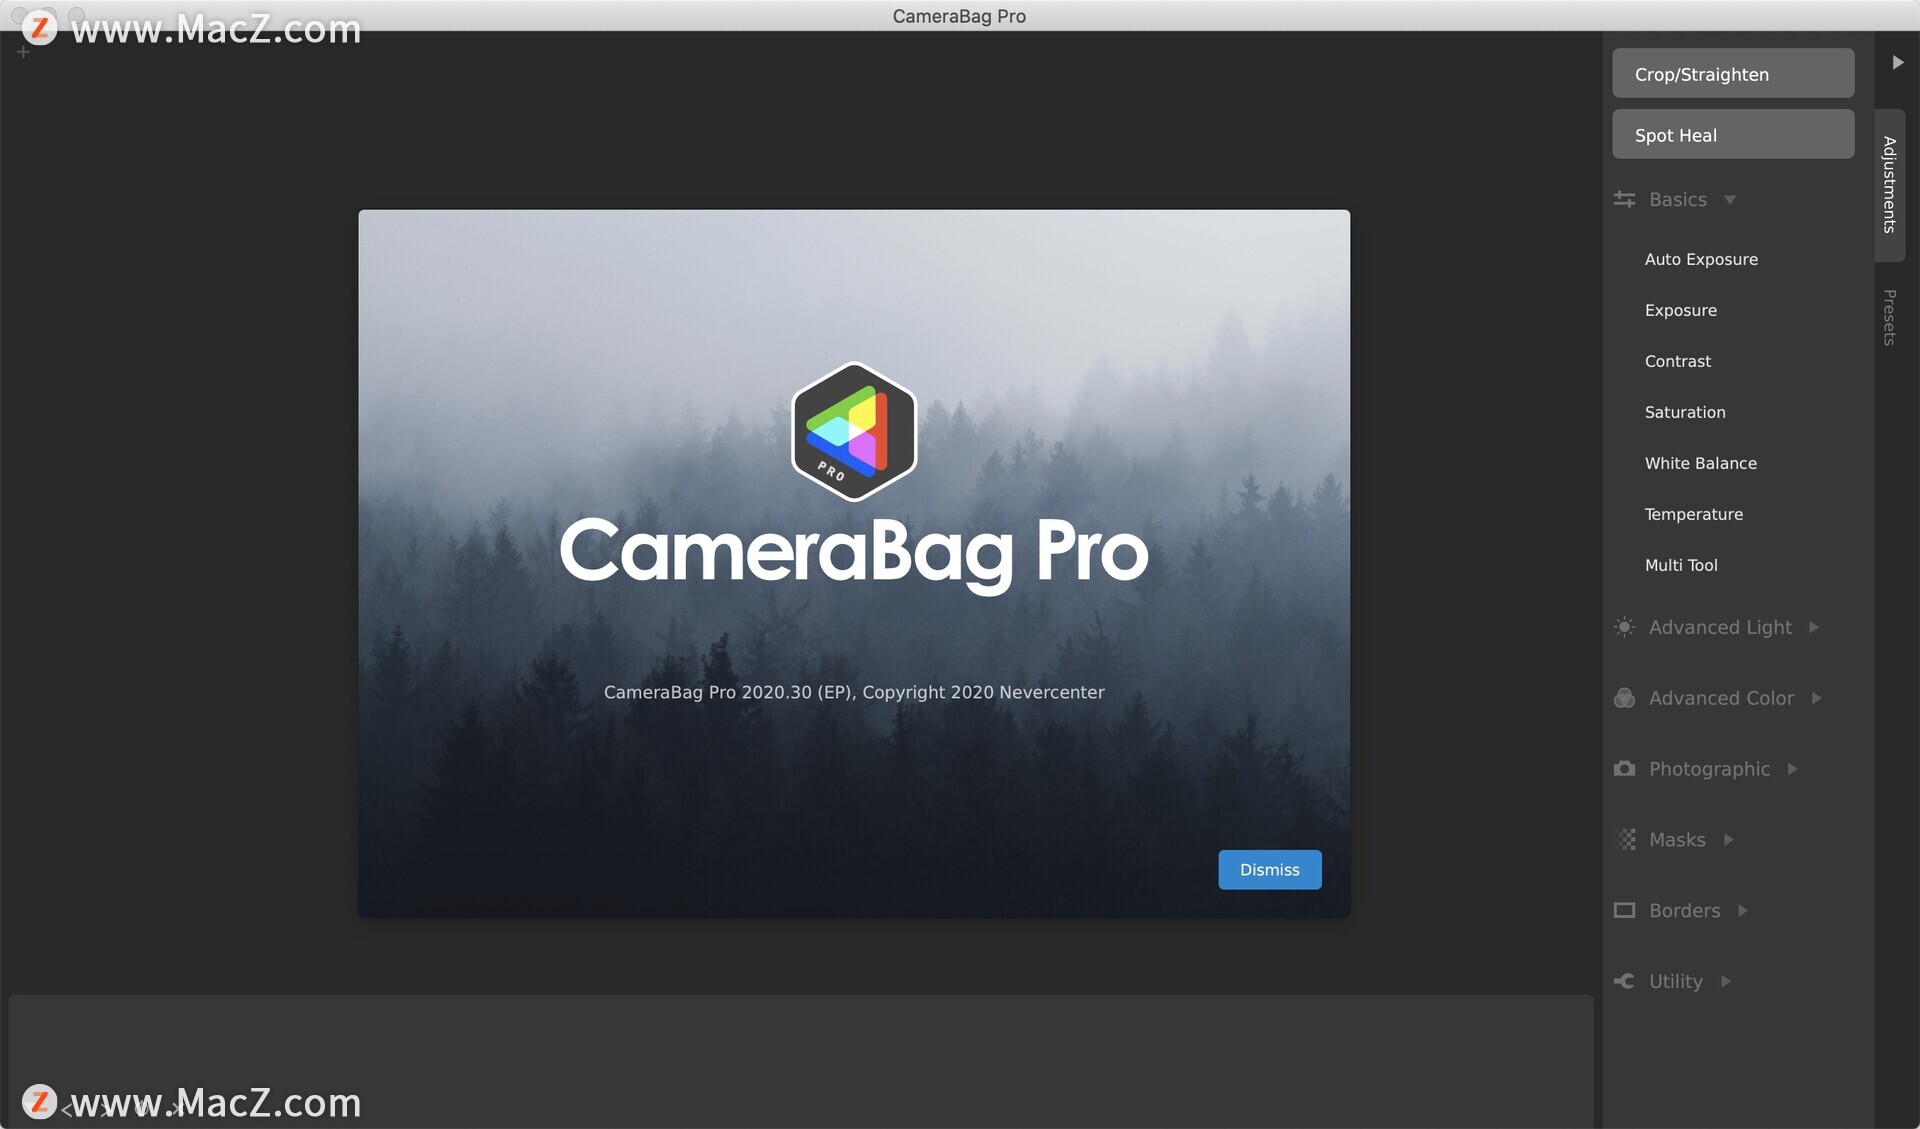Click the Utility section label

tap(1675, 981)
